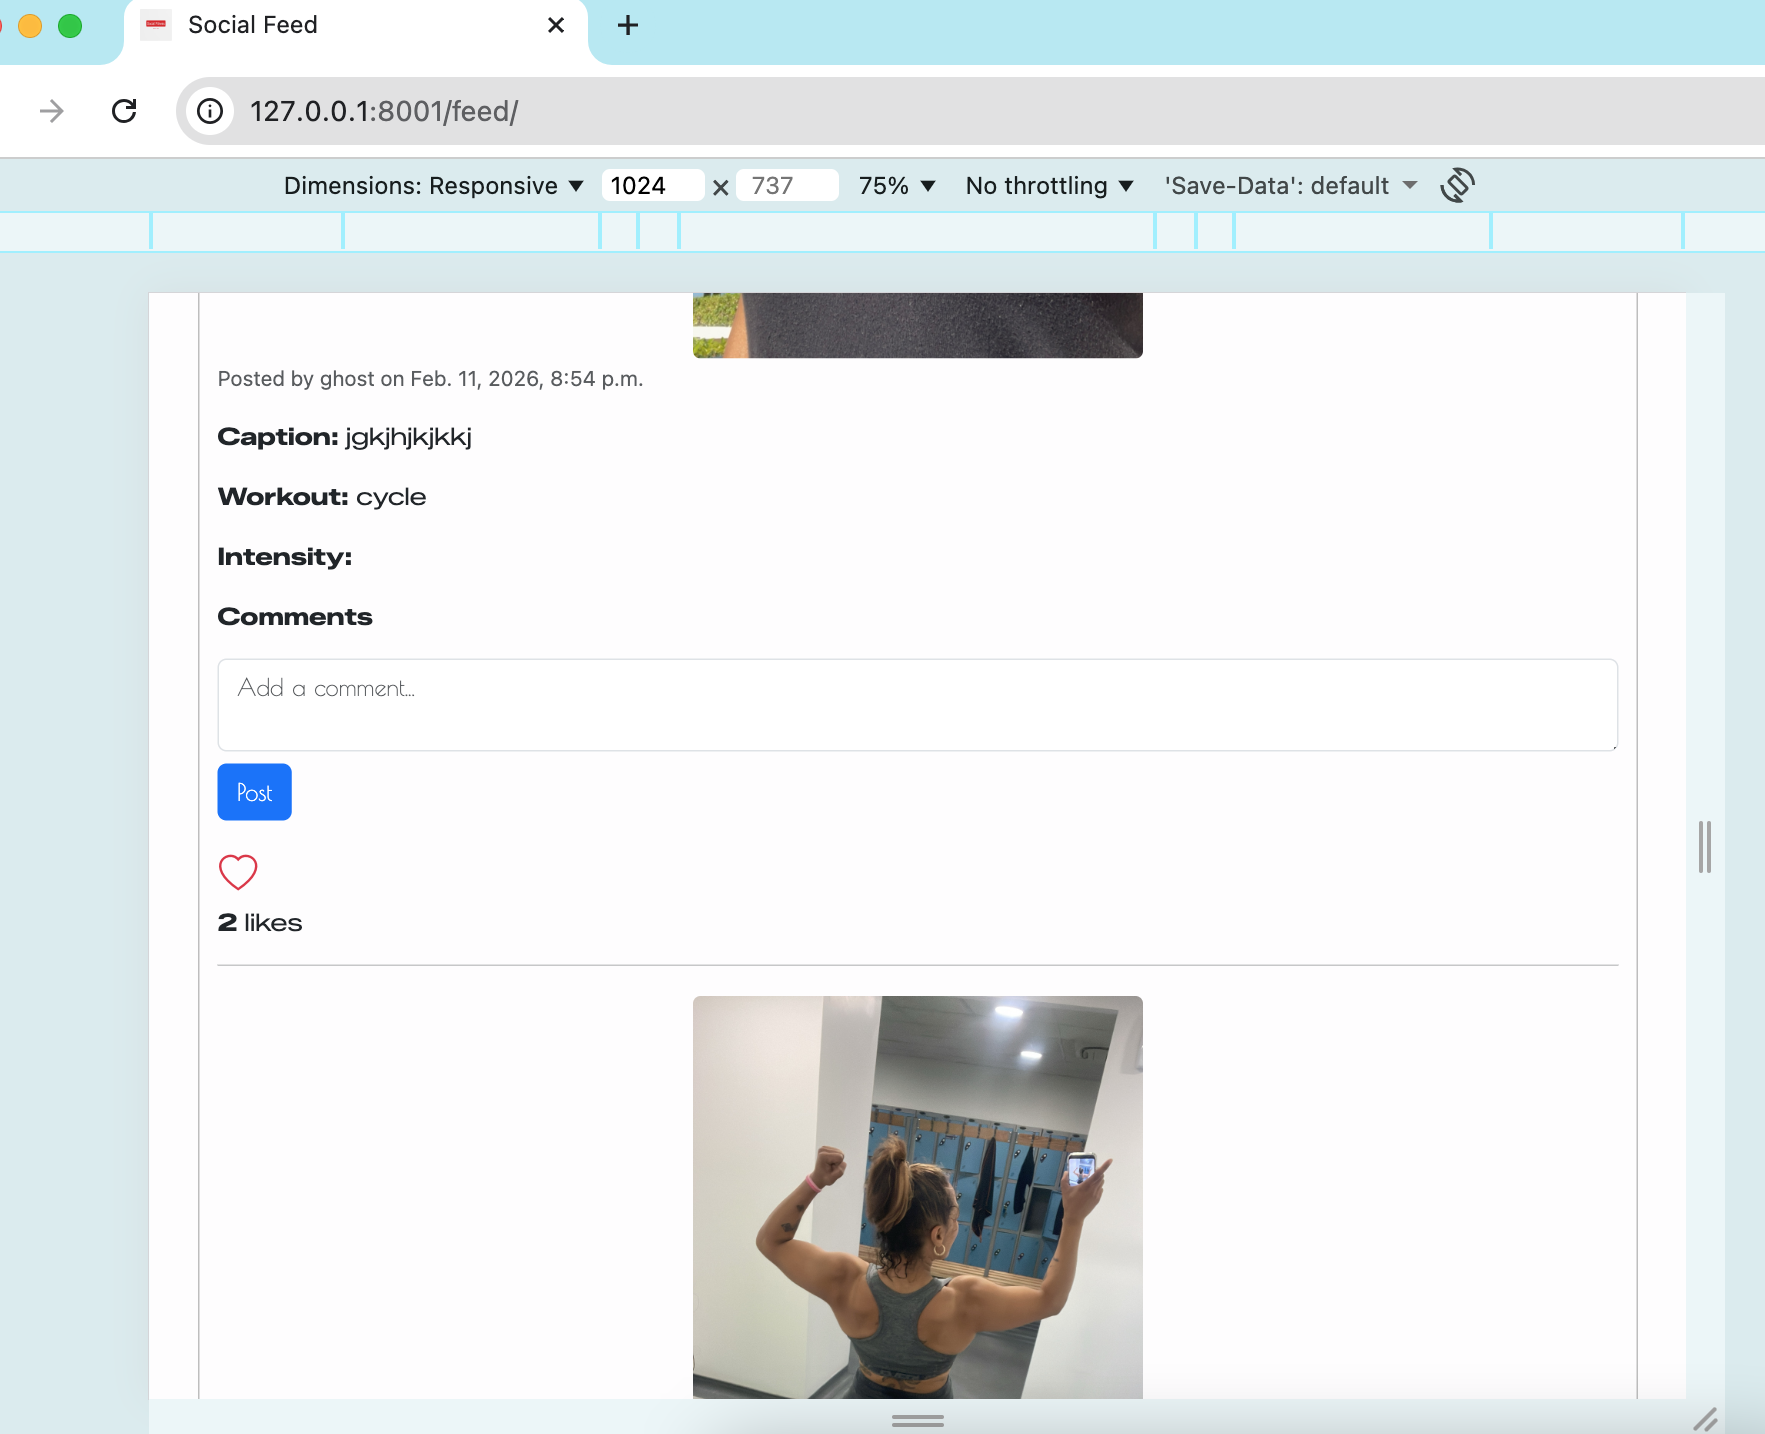Image resolution: width=1765 pixels, height=1434 pixels.
Task: Open a new browser tab
Action: (x=627, y=25)
